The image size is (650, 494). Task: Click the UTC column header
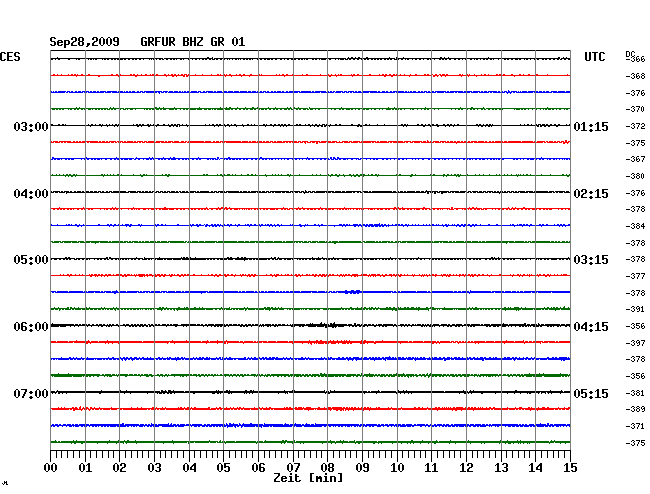coord(595,57)
